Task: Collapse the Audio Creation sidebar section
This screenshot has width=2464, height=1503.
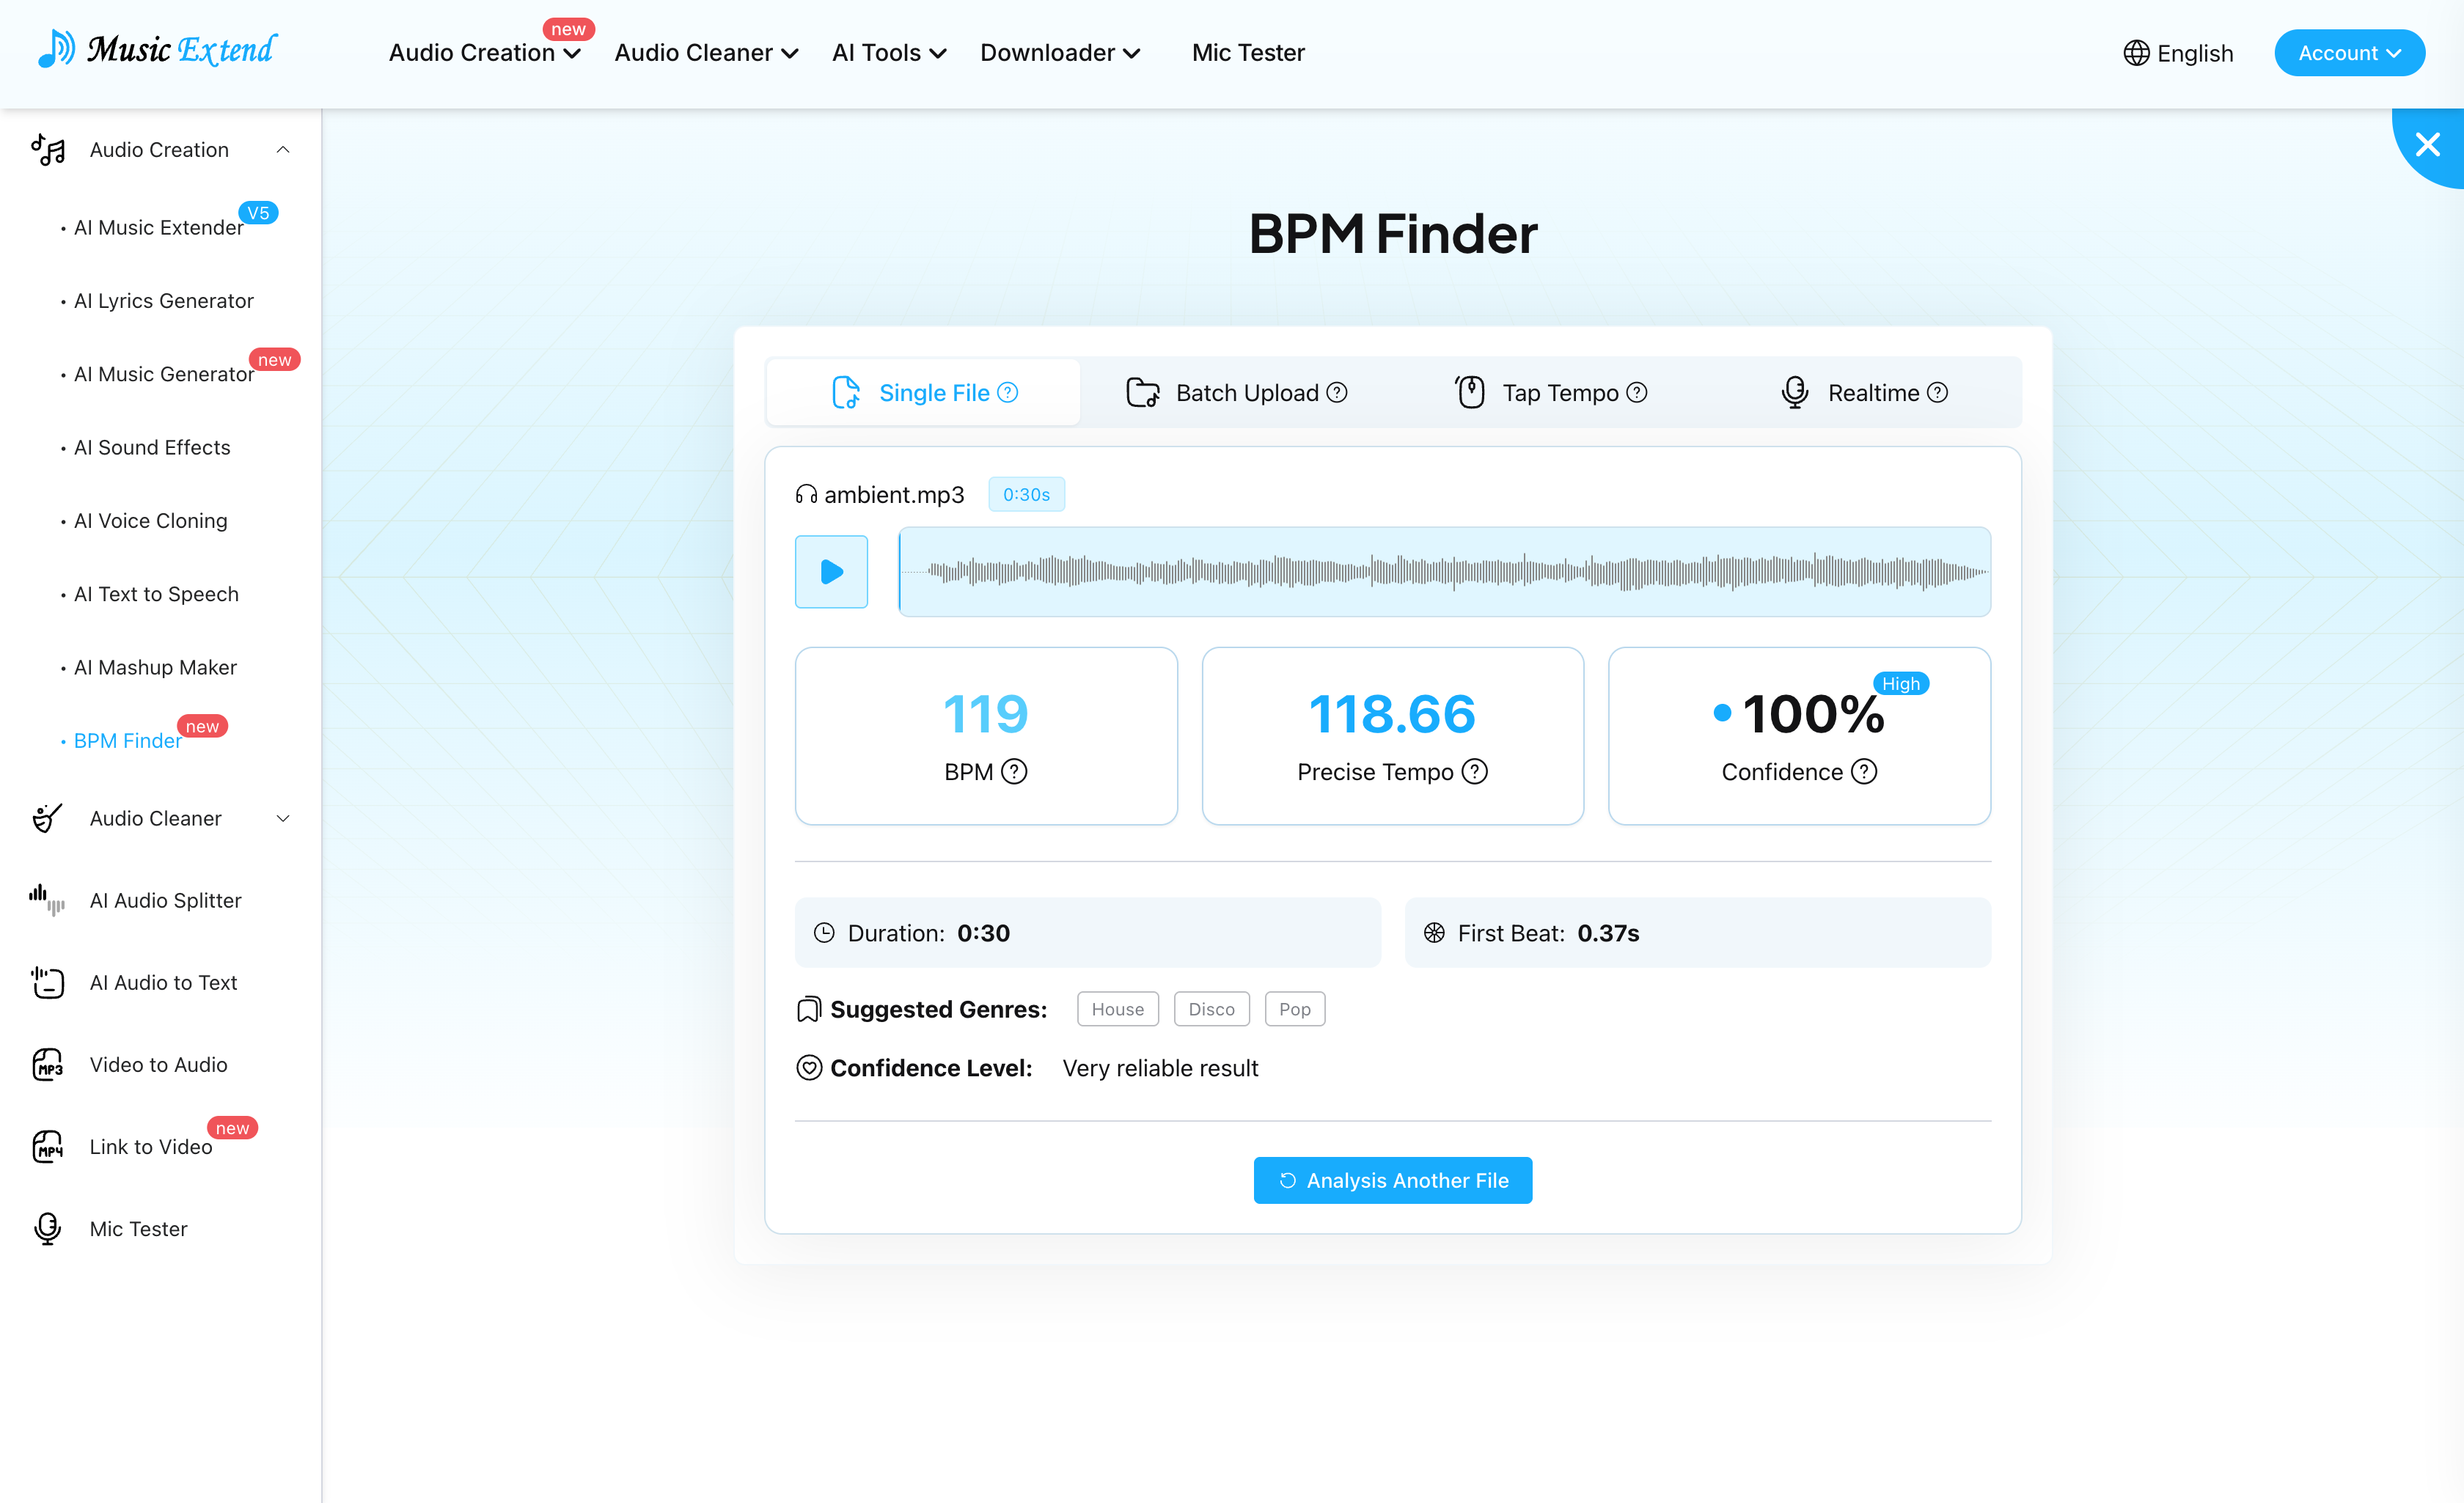Action: point(283,150)
